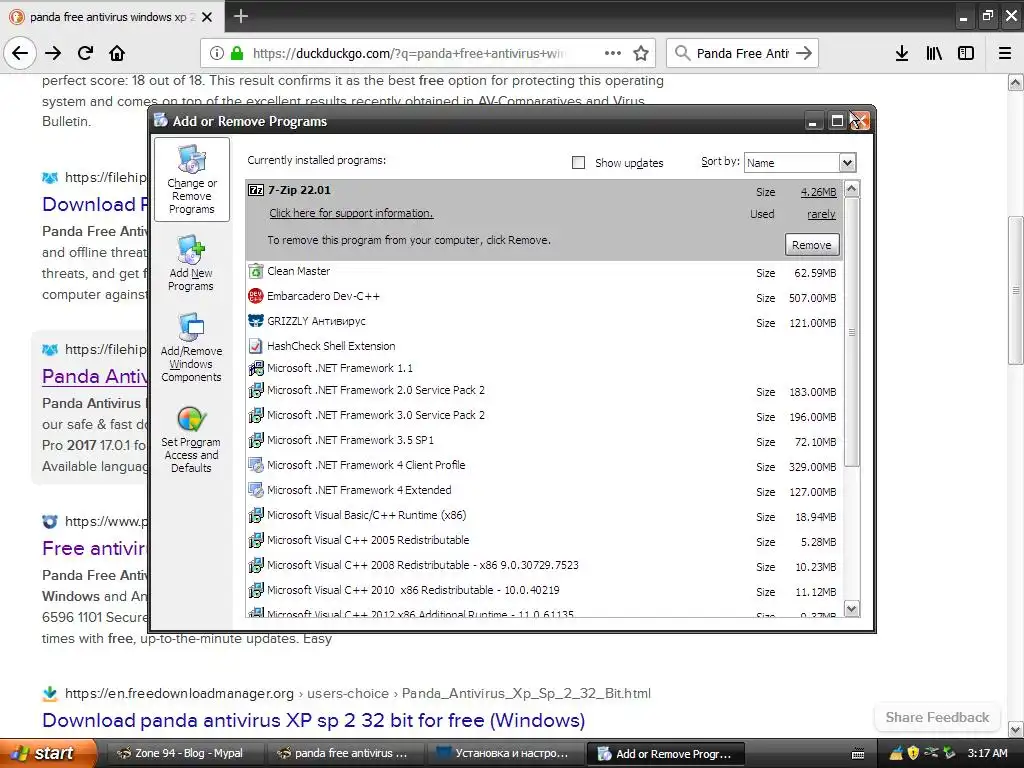Image resolution: width=1024 pixels, height=768 pixels.
Task: Open Set Program Access and Defaults
Action: click(191, 440)
